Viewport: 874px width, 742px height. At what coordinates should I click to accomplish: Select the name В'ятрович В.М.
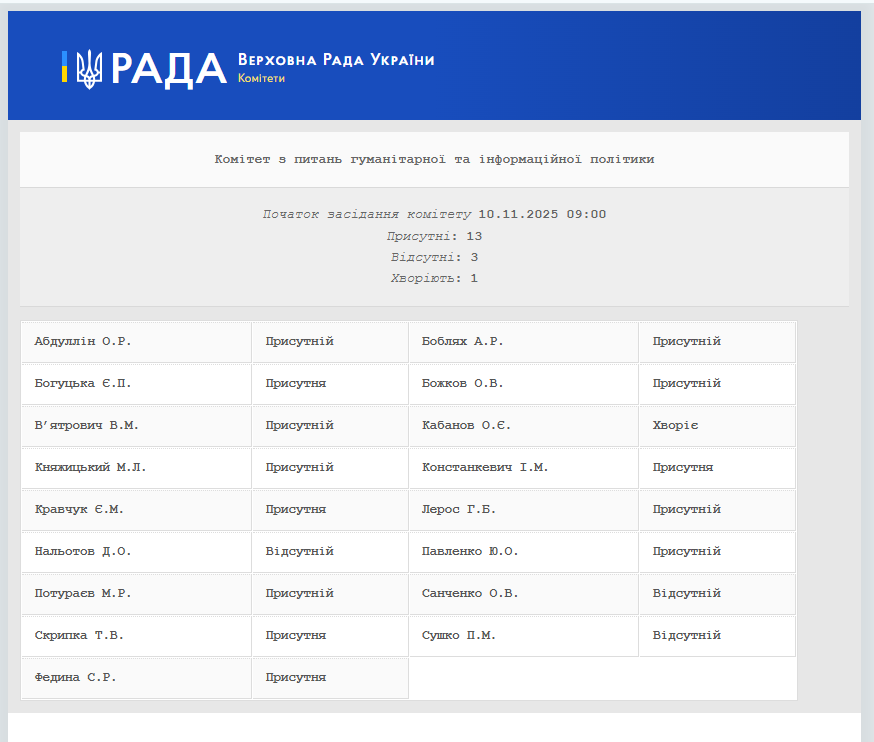(x=86, y=425)
